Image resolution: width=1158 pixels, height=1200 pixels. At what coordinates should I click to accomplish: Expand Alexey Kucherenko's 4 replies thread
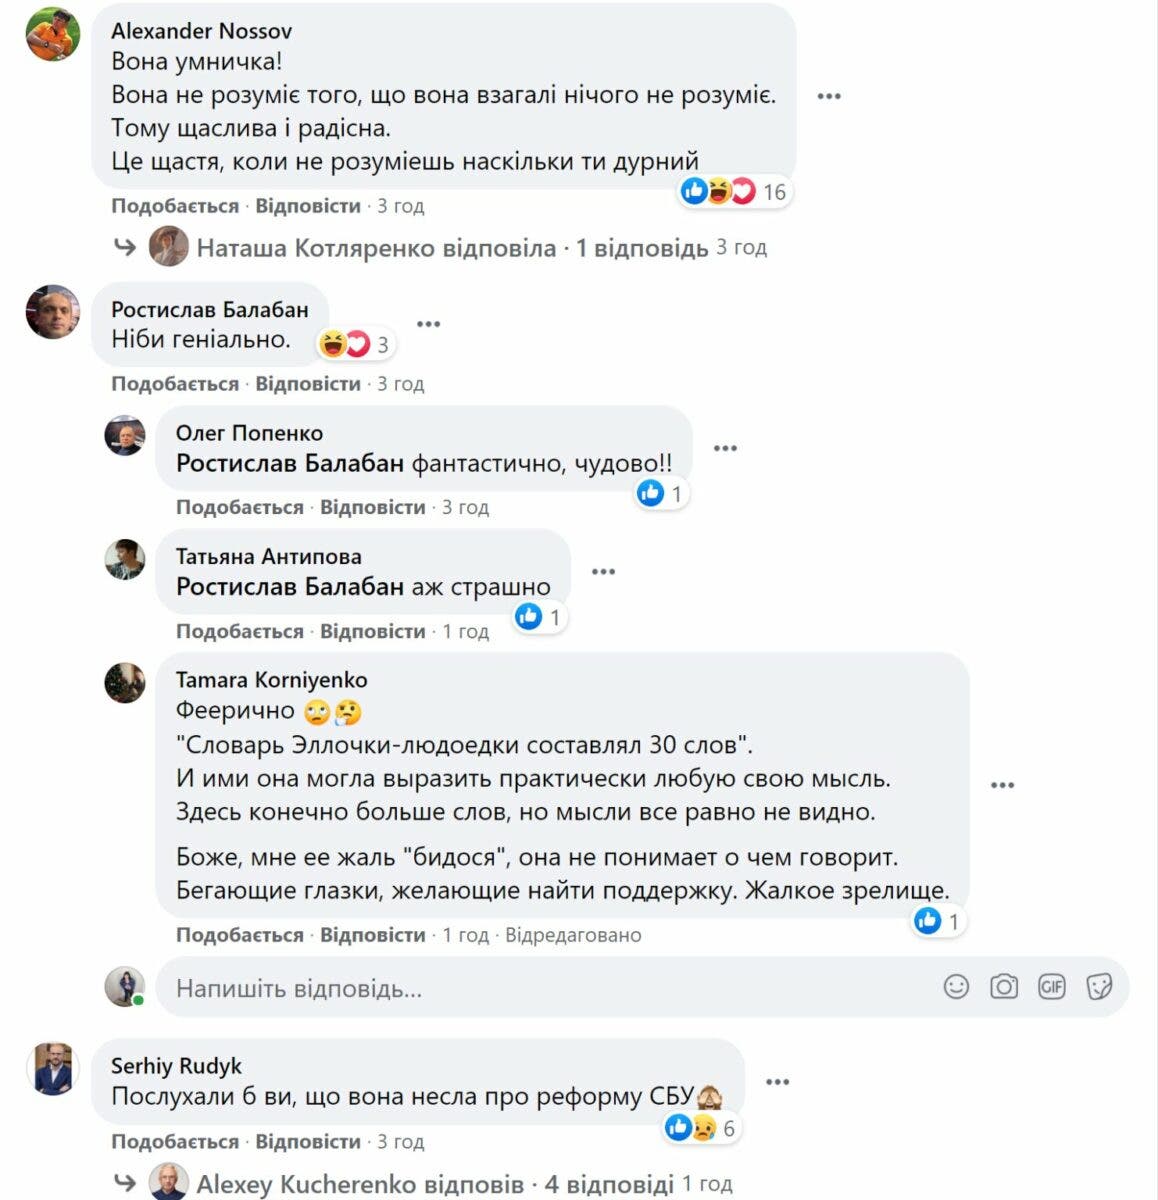[435, 1185]
